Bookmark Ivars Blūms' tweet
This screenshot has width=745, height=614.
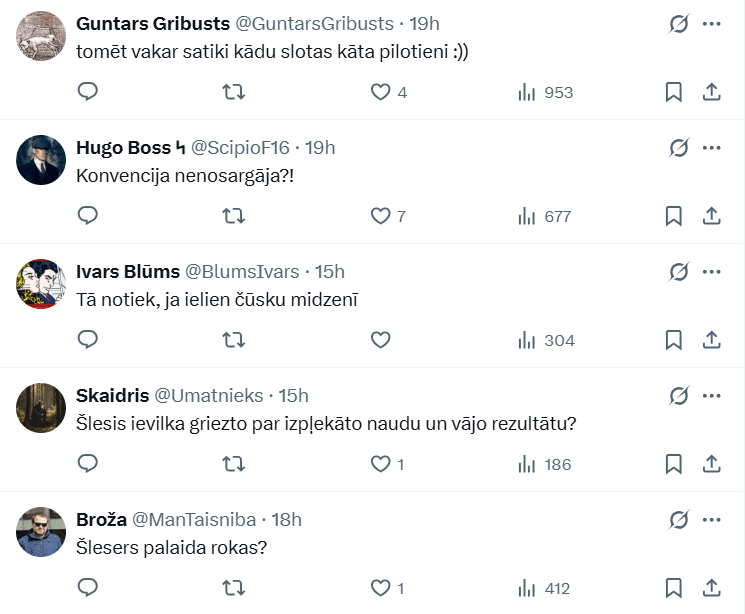coord(674,340)
